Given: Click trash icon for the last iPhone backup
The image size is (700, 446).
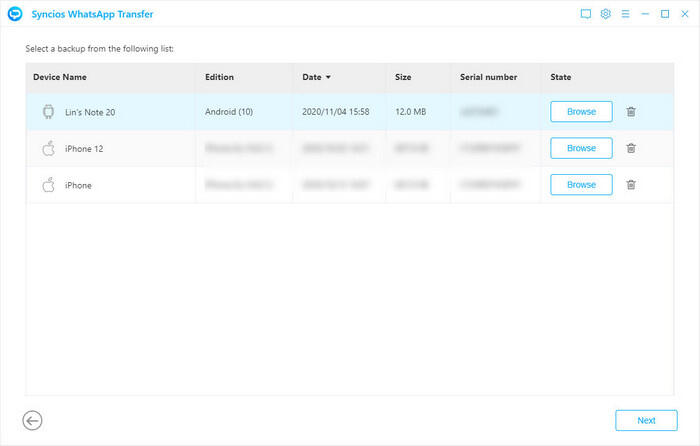Looking at the screenshot, I should [631, 185].
